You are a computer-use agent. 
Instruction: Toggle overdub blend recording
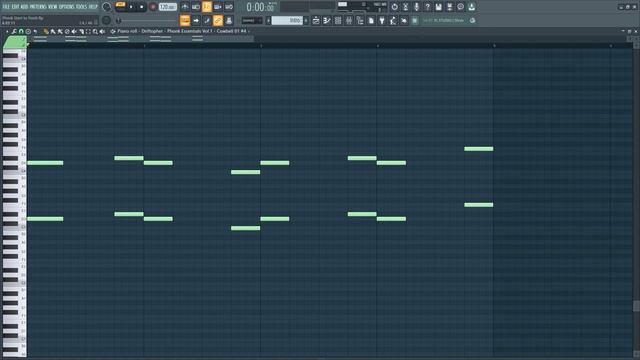point(218,7)
